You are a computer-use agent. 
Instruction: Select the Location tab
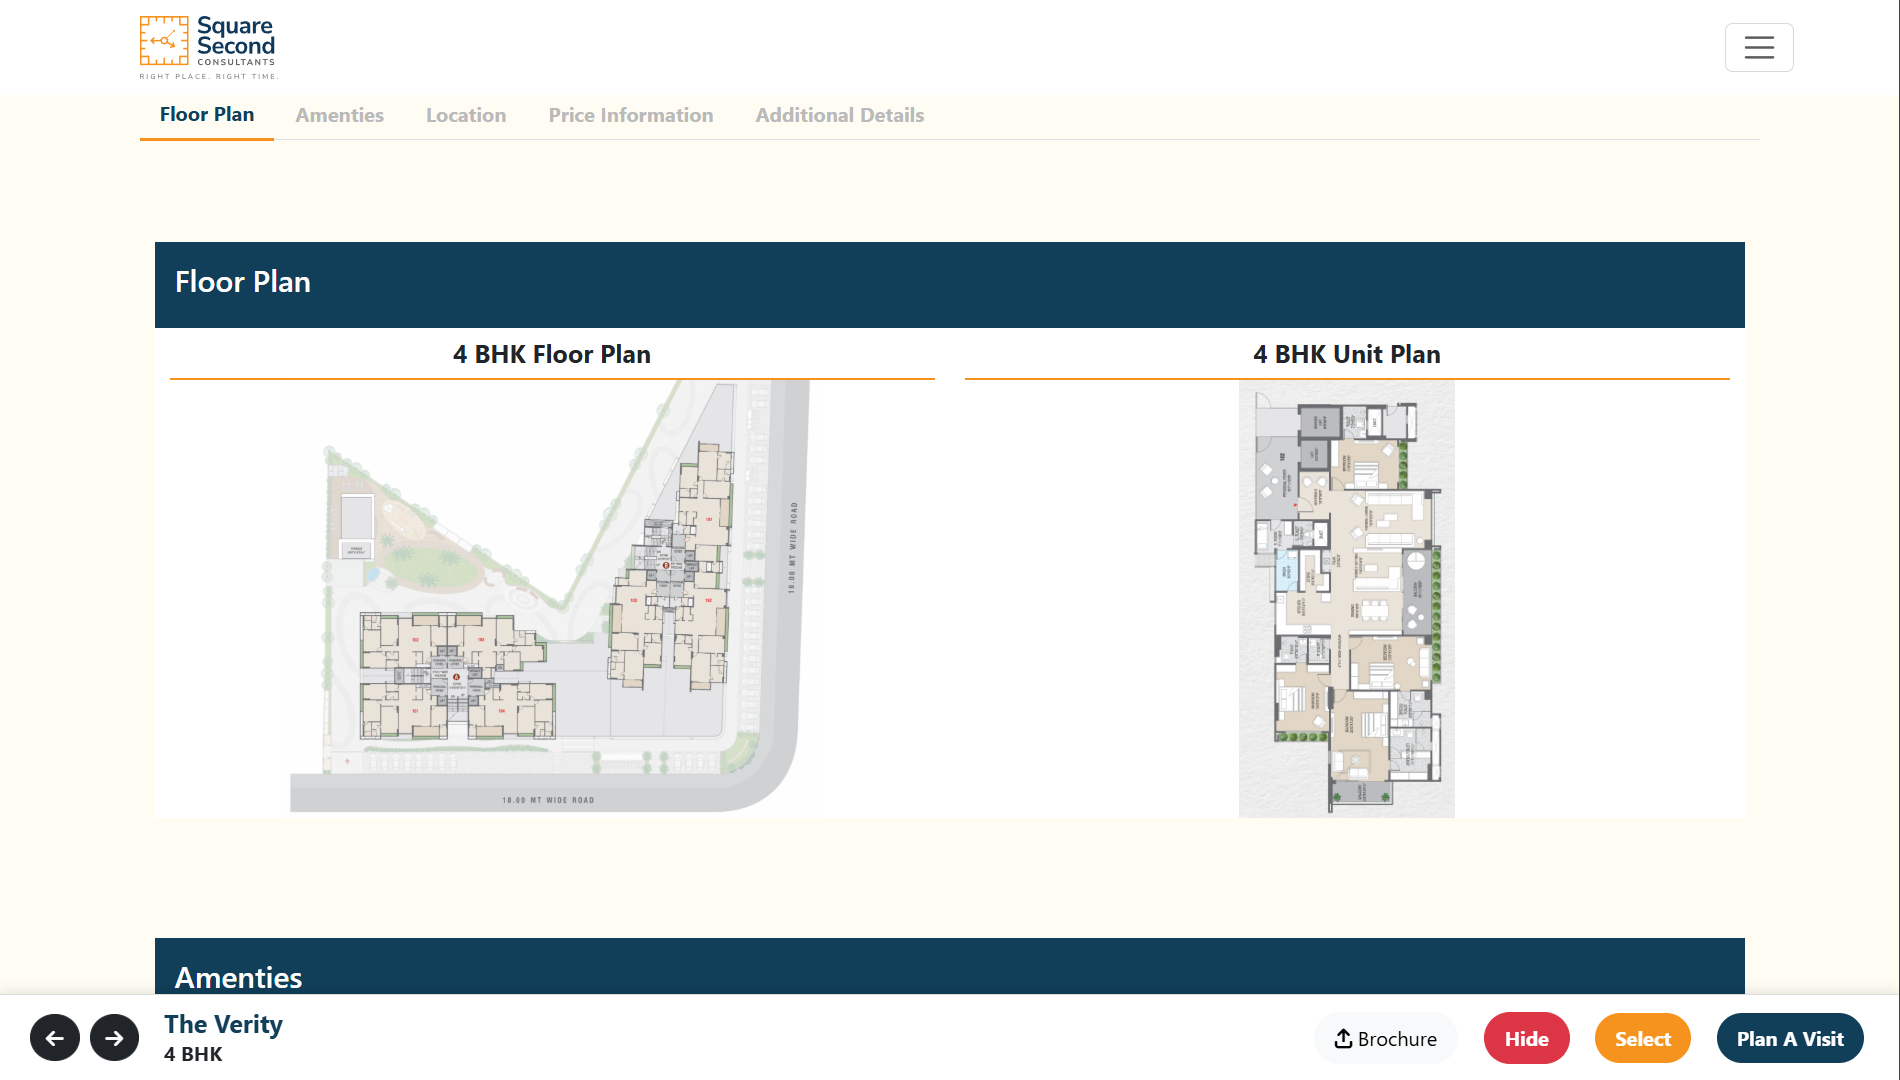[x=466, y=115]
